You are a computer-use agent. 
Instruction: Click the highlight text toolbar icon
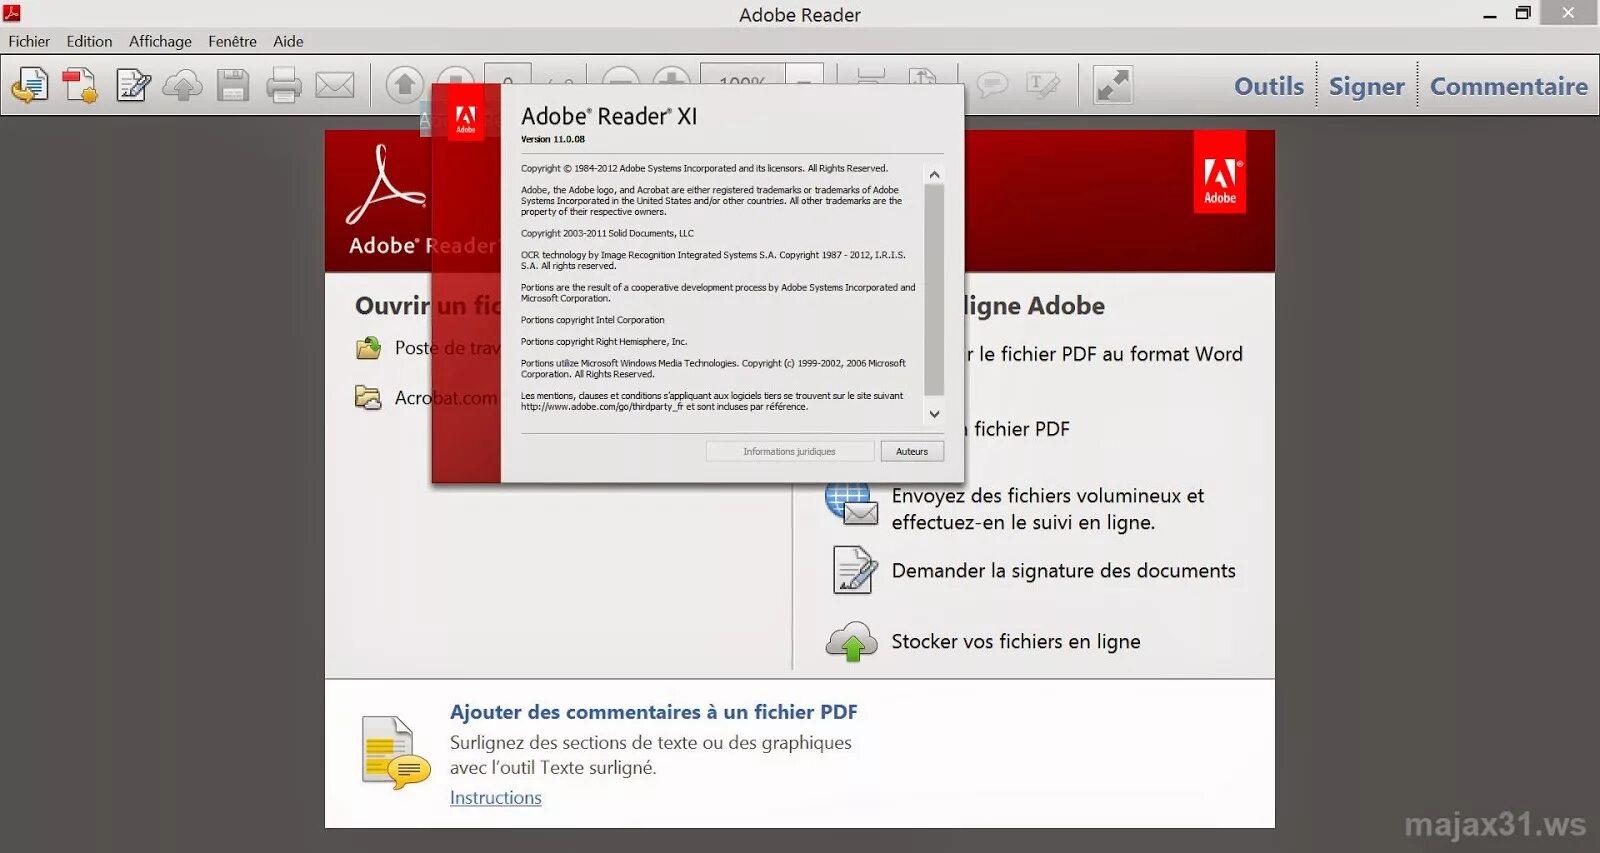1043,85
